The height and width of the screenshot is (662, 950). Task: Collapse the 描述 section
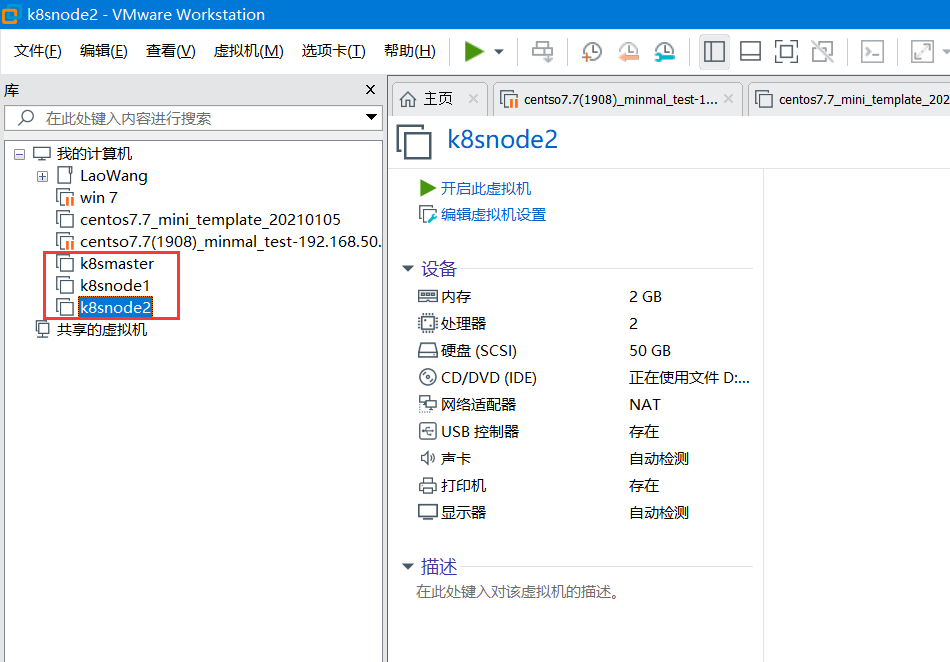click(408, 566)
